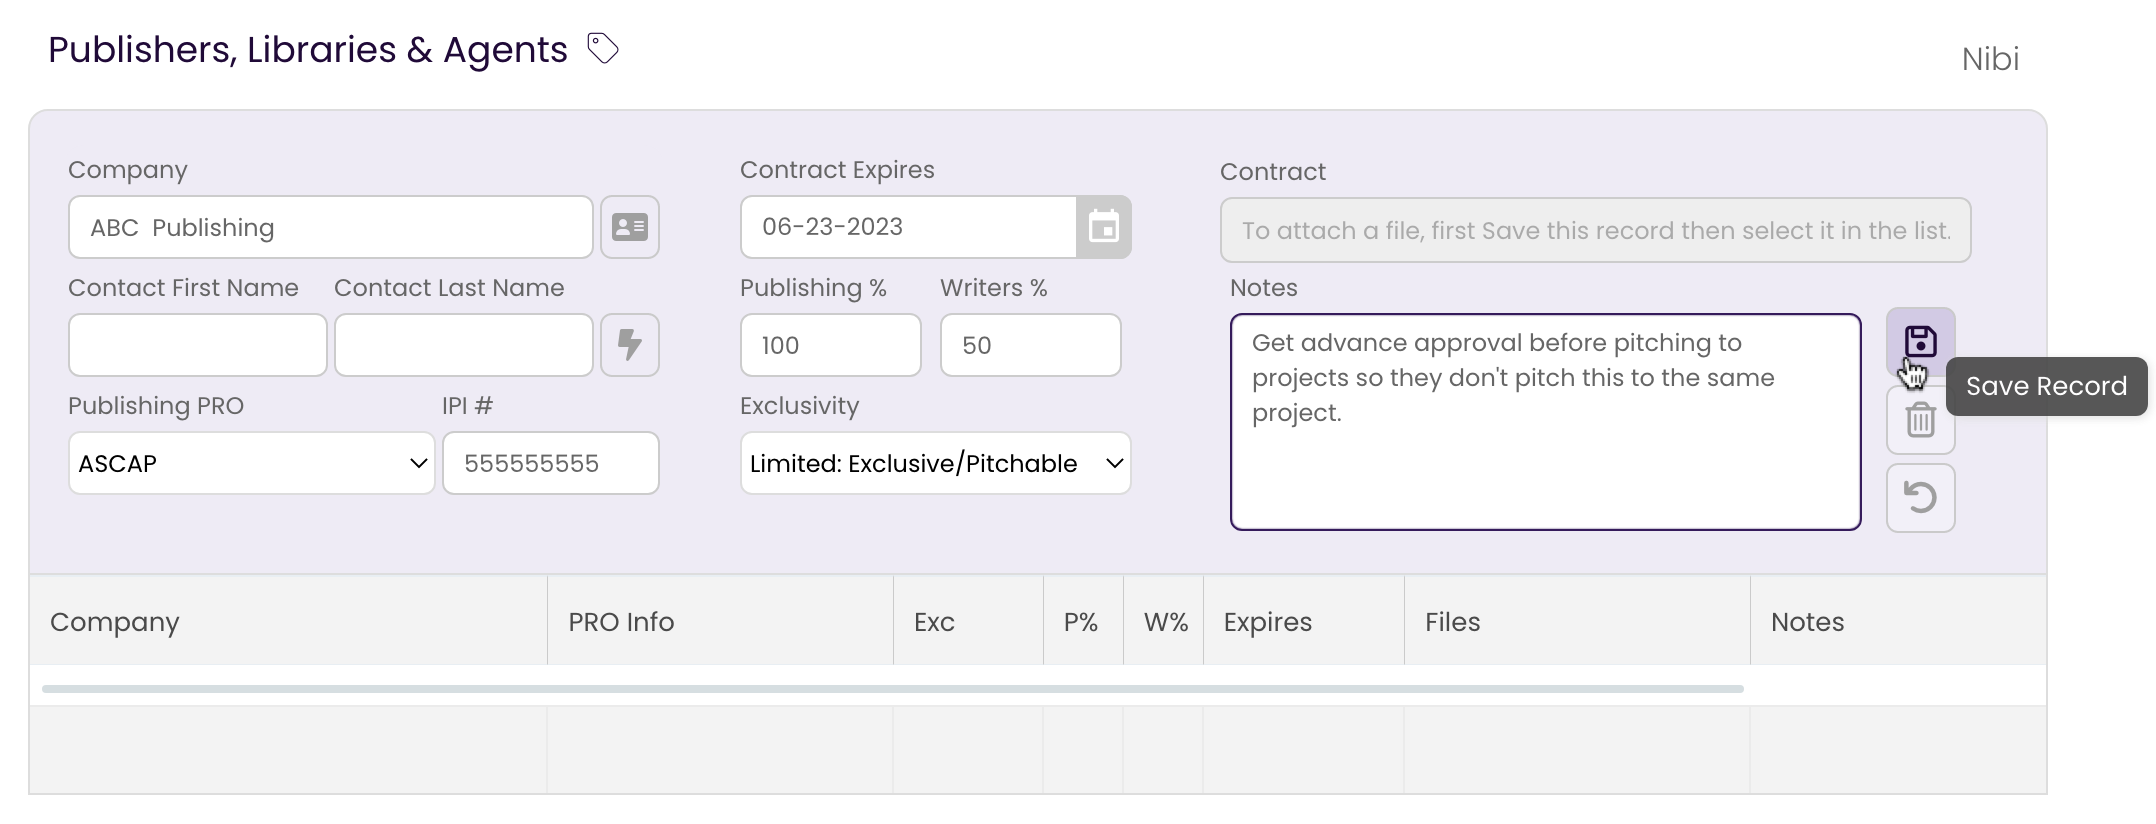
Task: Save the record with the floppy disk icon
Action: [1920, 342]
